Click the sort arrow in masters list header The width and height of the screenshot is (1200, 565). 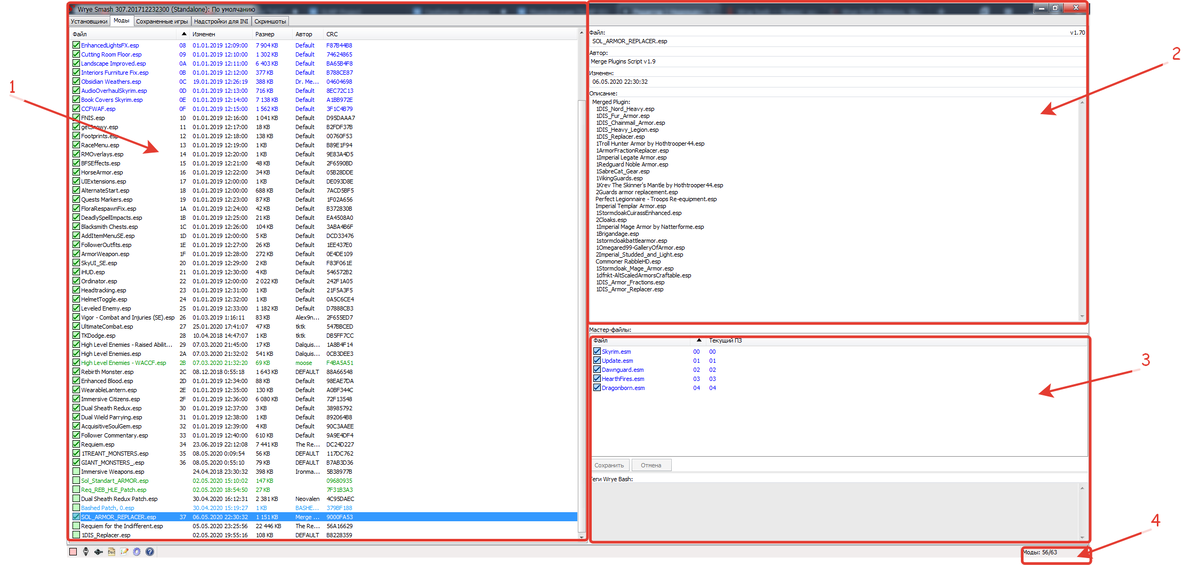coord(698,341)
